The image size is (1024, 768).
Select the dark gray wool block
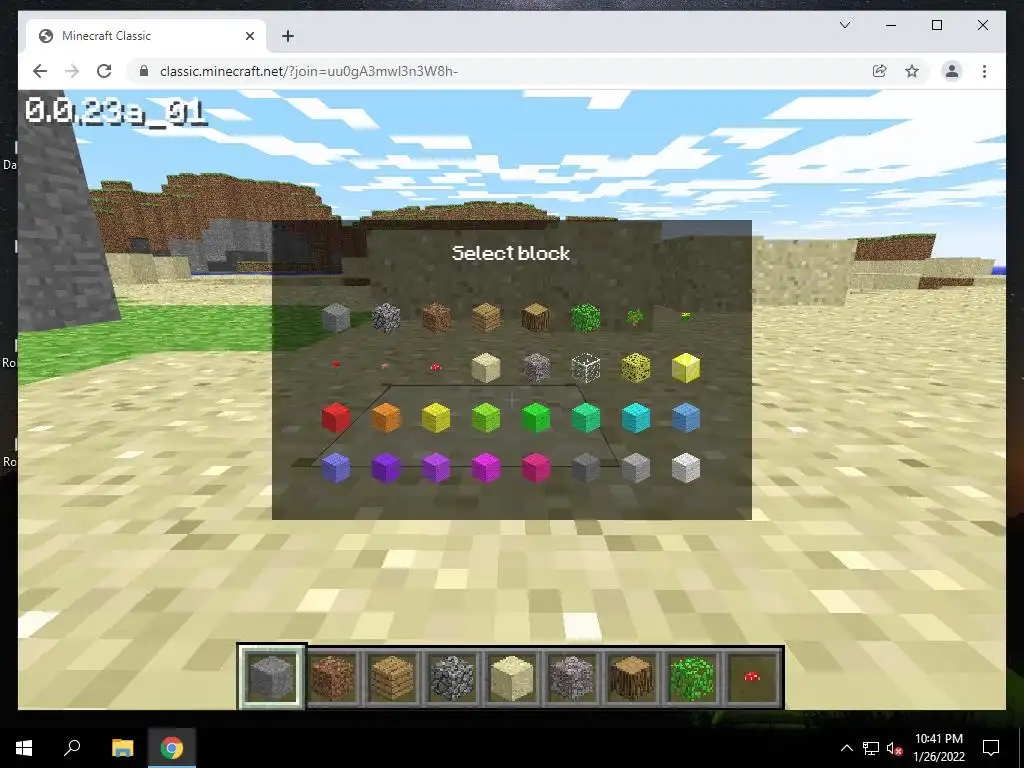pyautogui.click(x=586, y=468)
